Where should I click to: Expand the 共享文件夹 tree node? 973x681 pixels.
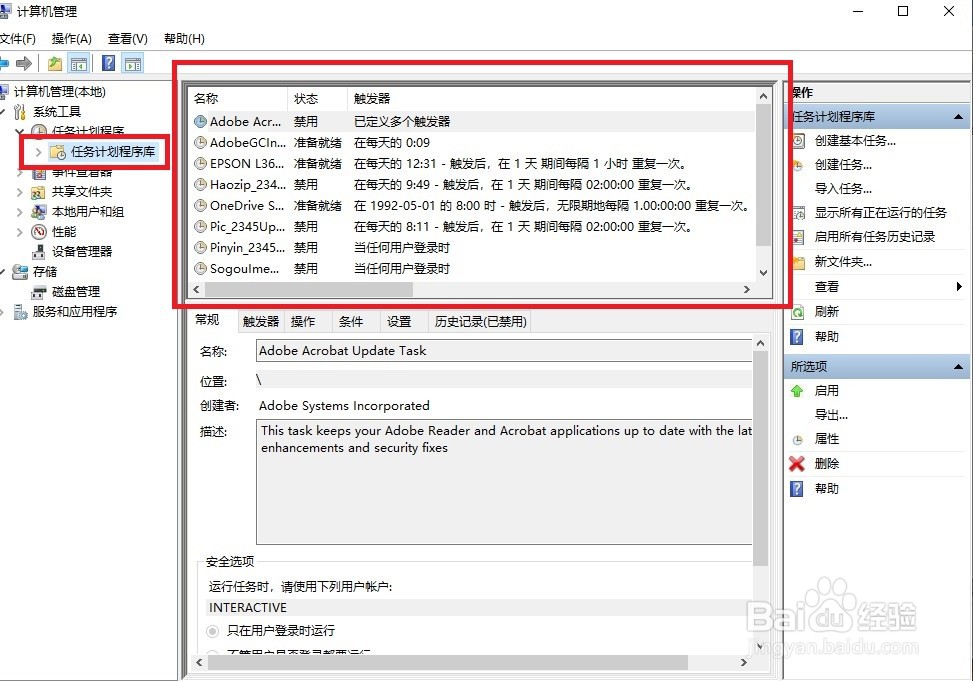[20, 192]
